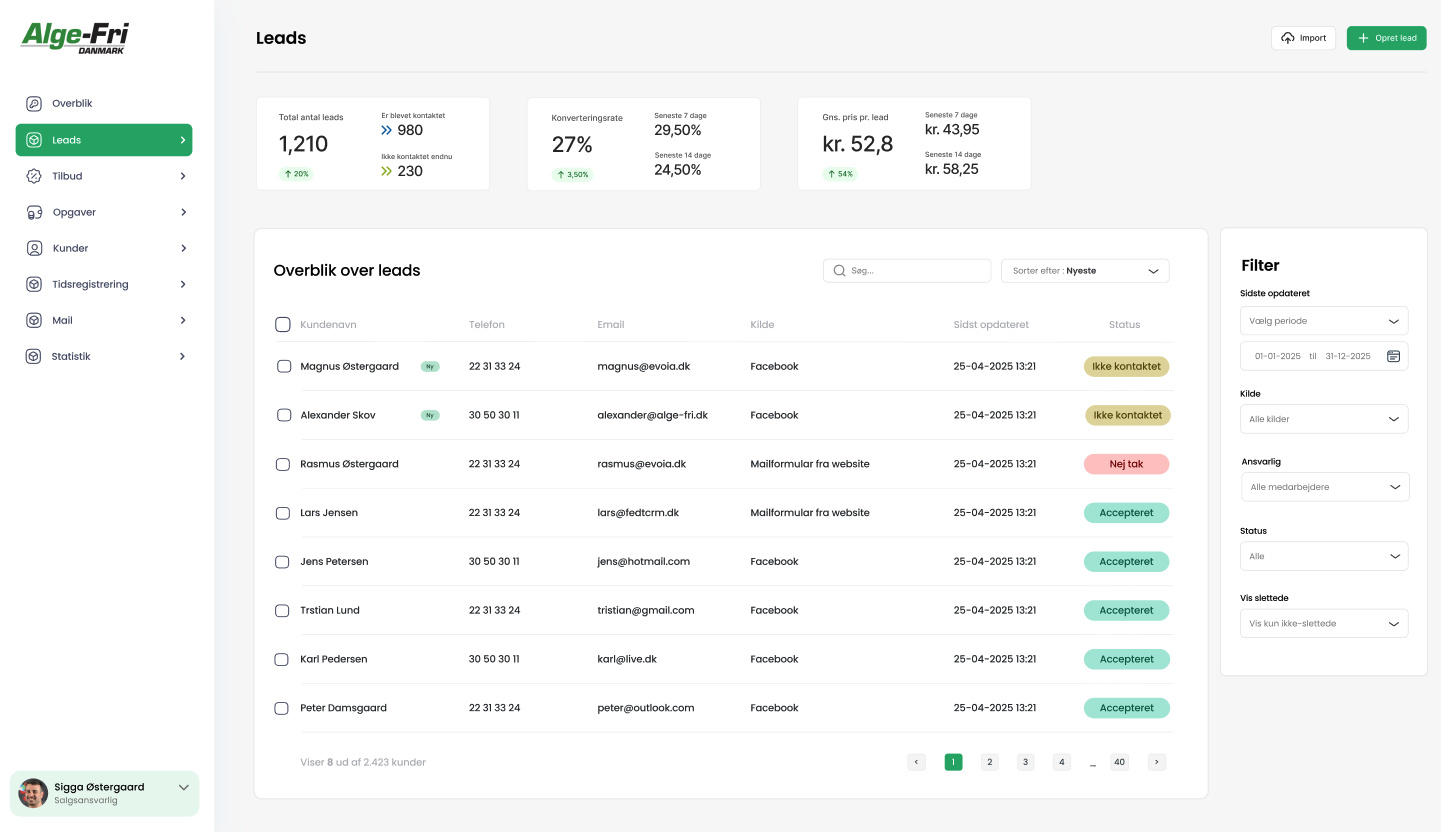Click the Tilbud icon in sidebar
This screenshot has height=832, width=1441.
[34, 176]
